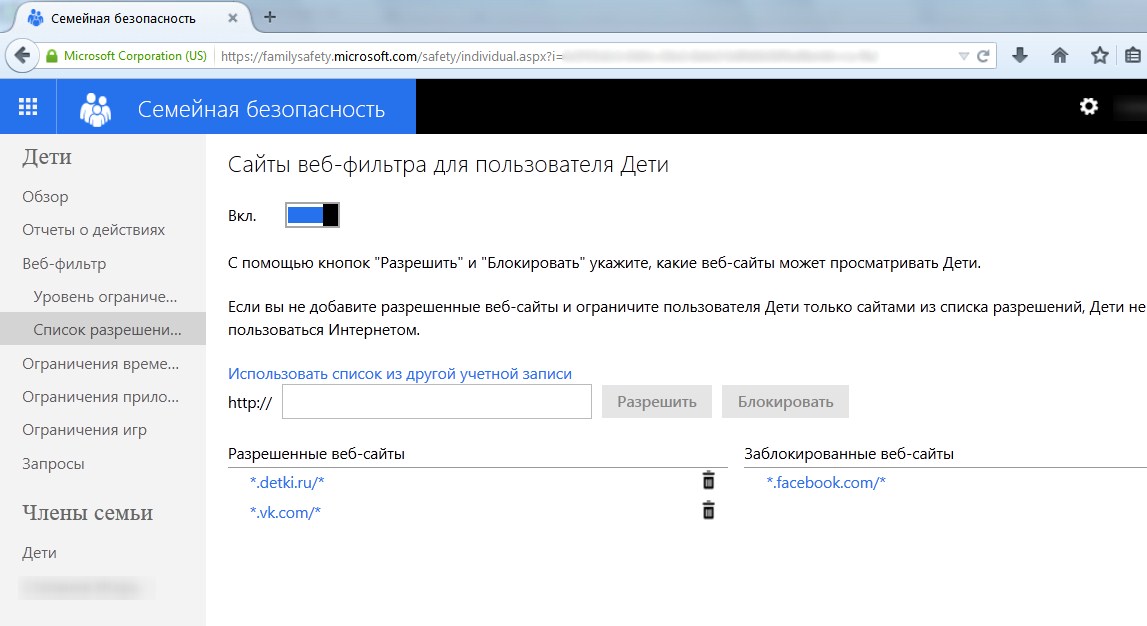Screen dimensions: 1147x626
Task: Open the downloads arrow in browser toolbar
Action: coord(1020,56)
